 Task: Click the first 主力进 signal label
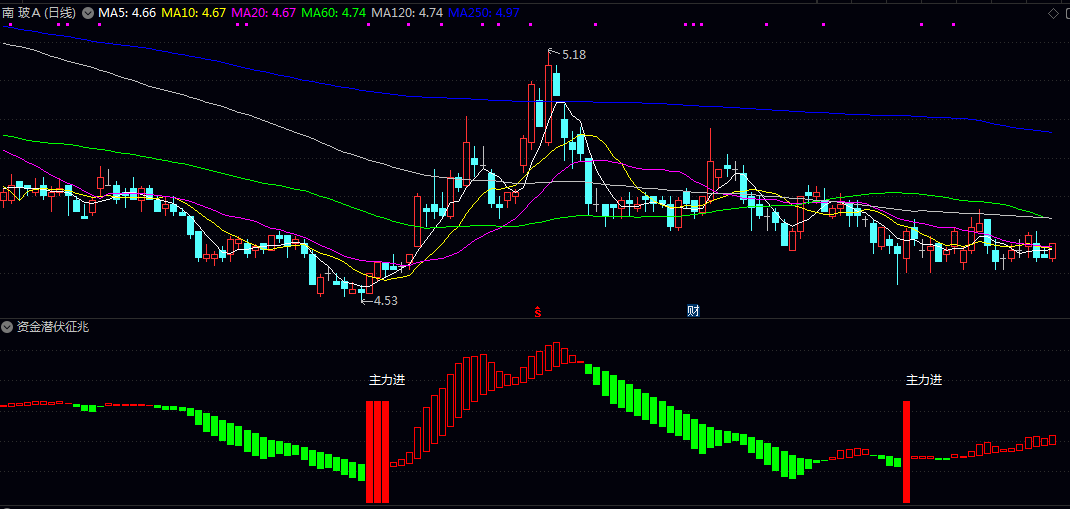387,380
